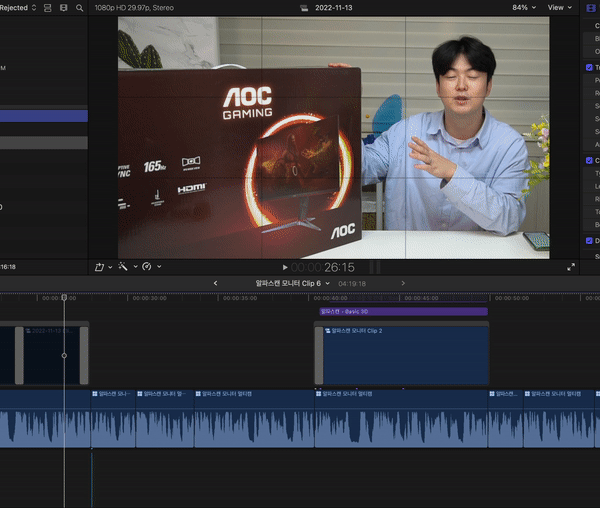Toggle the audio meters beside the timecode
This screenshot has height=508, width=600.
tap(374, 267)
